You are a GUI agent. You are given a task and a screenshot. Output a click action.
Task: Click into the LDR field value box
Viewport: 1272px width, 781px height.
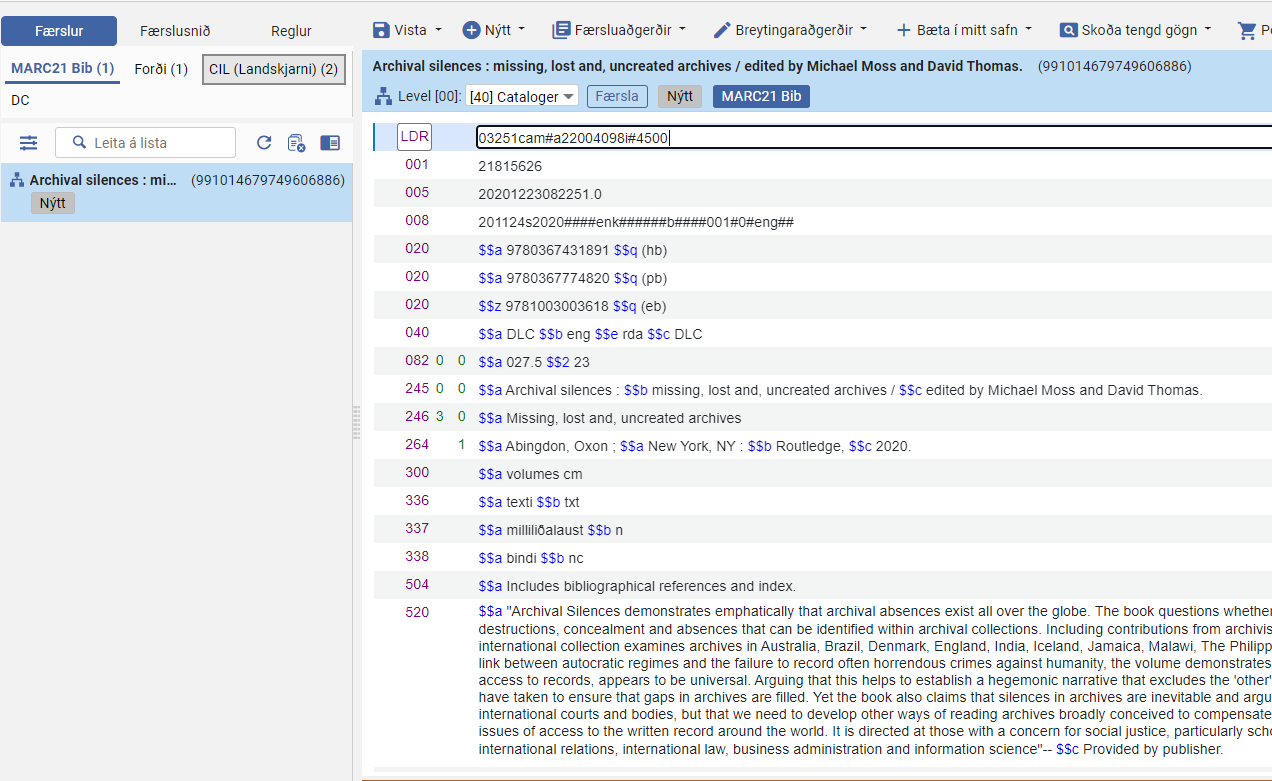tap(873, 138)
